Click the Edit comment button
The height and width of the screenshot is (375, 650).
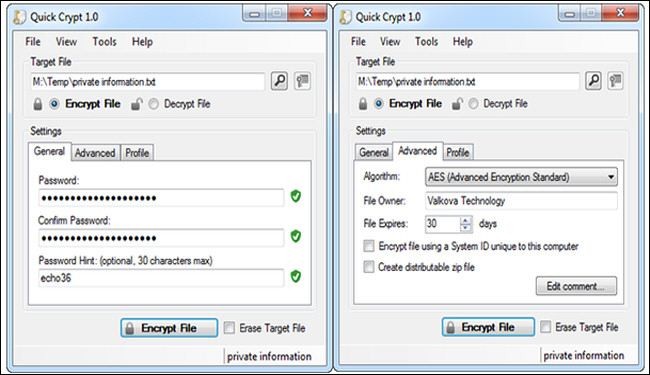[x=576, y=286]
